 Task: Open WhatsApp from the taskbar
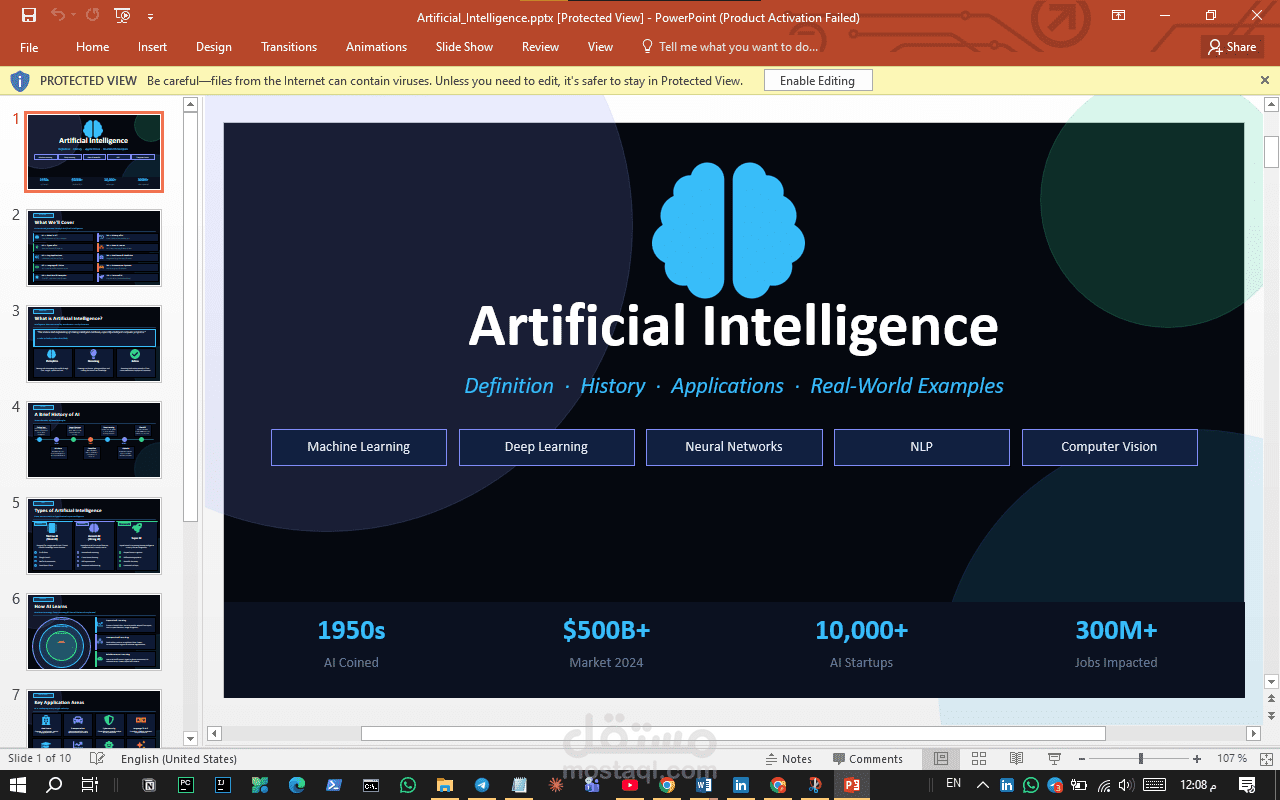[407, 785]
